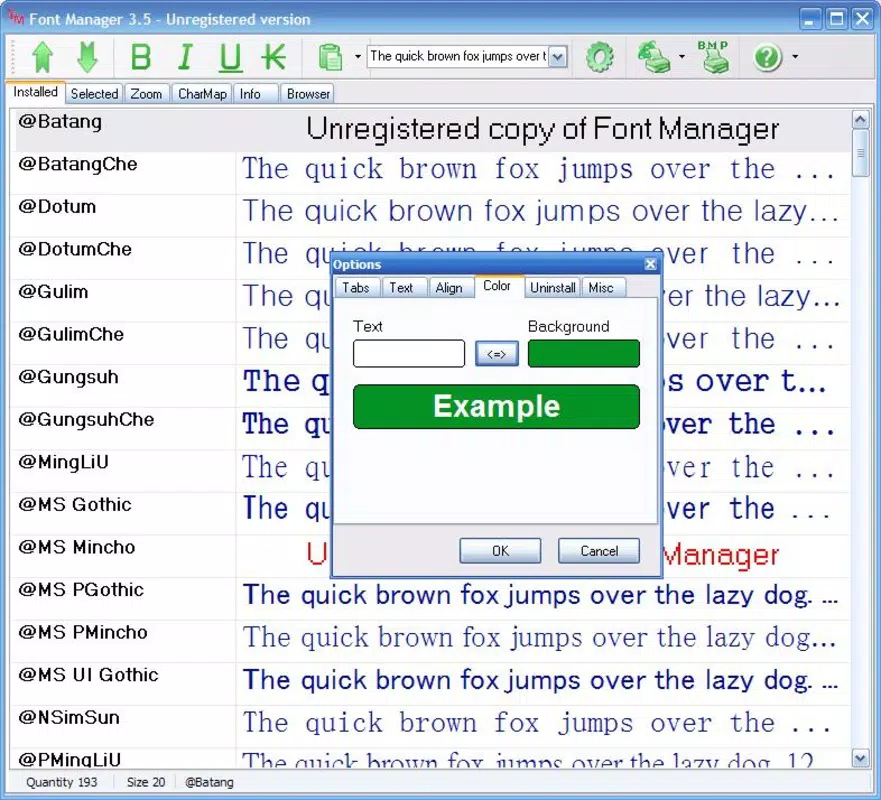
Task: Close the Options dialog with X
Action: click(650, 264)
